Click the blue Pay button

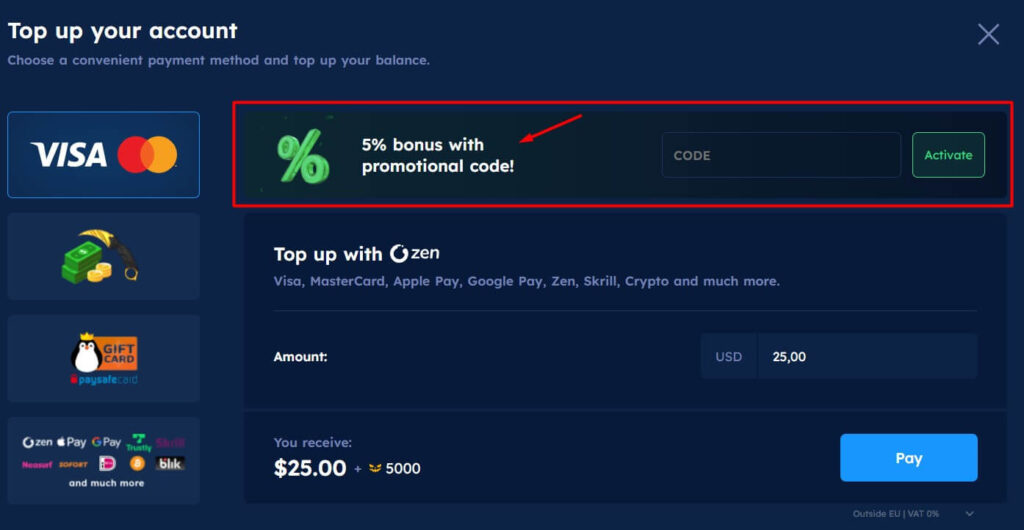click(x=908, y=458)
